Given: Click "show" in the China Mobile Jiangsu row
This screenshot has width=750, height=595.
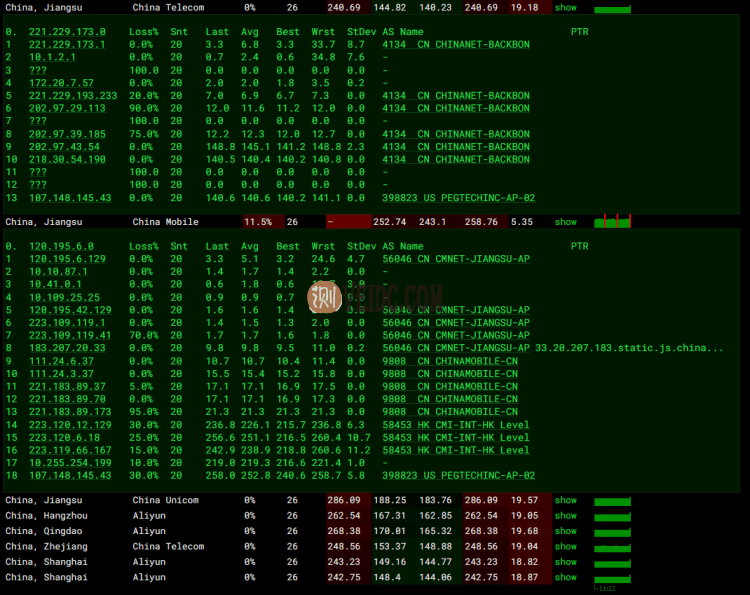Looking at the screenshot, I should click(x=566, y=222).
